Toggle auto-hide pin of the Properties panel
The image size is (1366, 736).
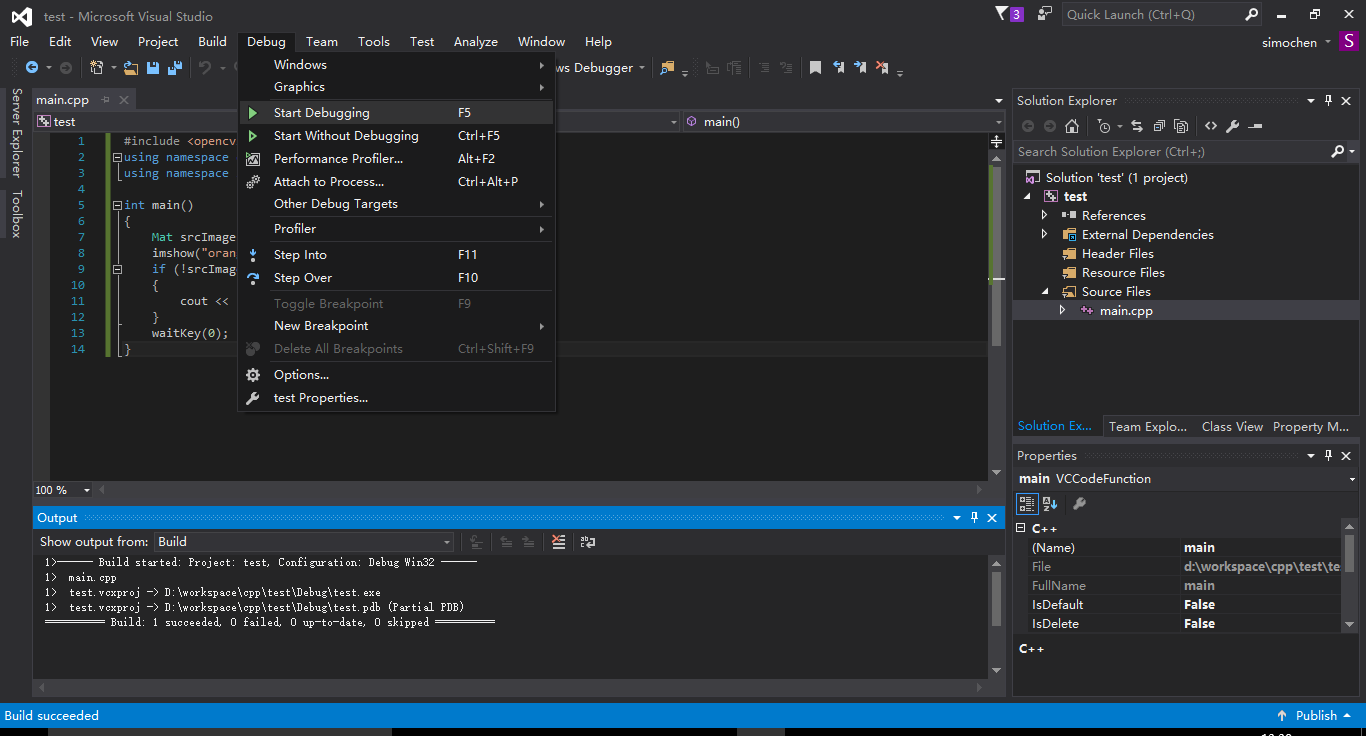(x=1329, y=456)
